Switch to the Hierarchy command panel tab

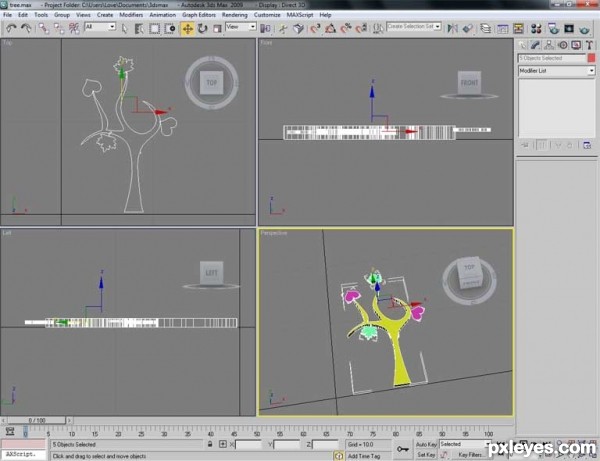point(549,45)
